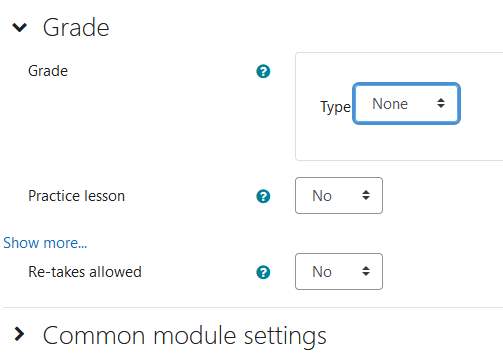Open the Practice lesson dropdown
503x360 pixels.
[339, 196]
